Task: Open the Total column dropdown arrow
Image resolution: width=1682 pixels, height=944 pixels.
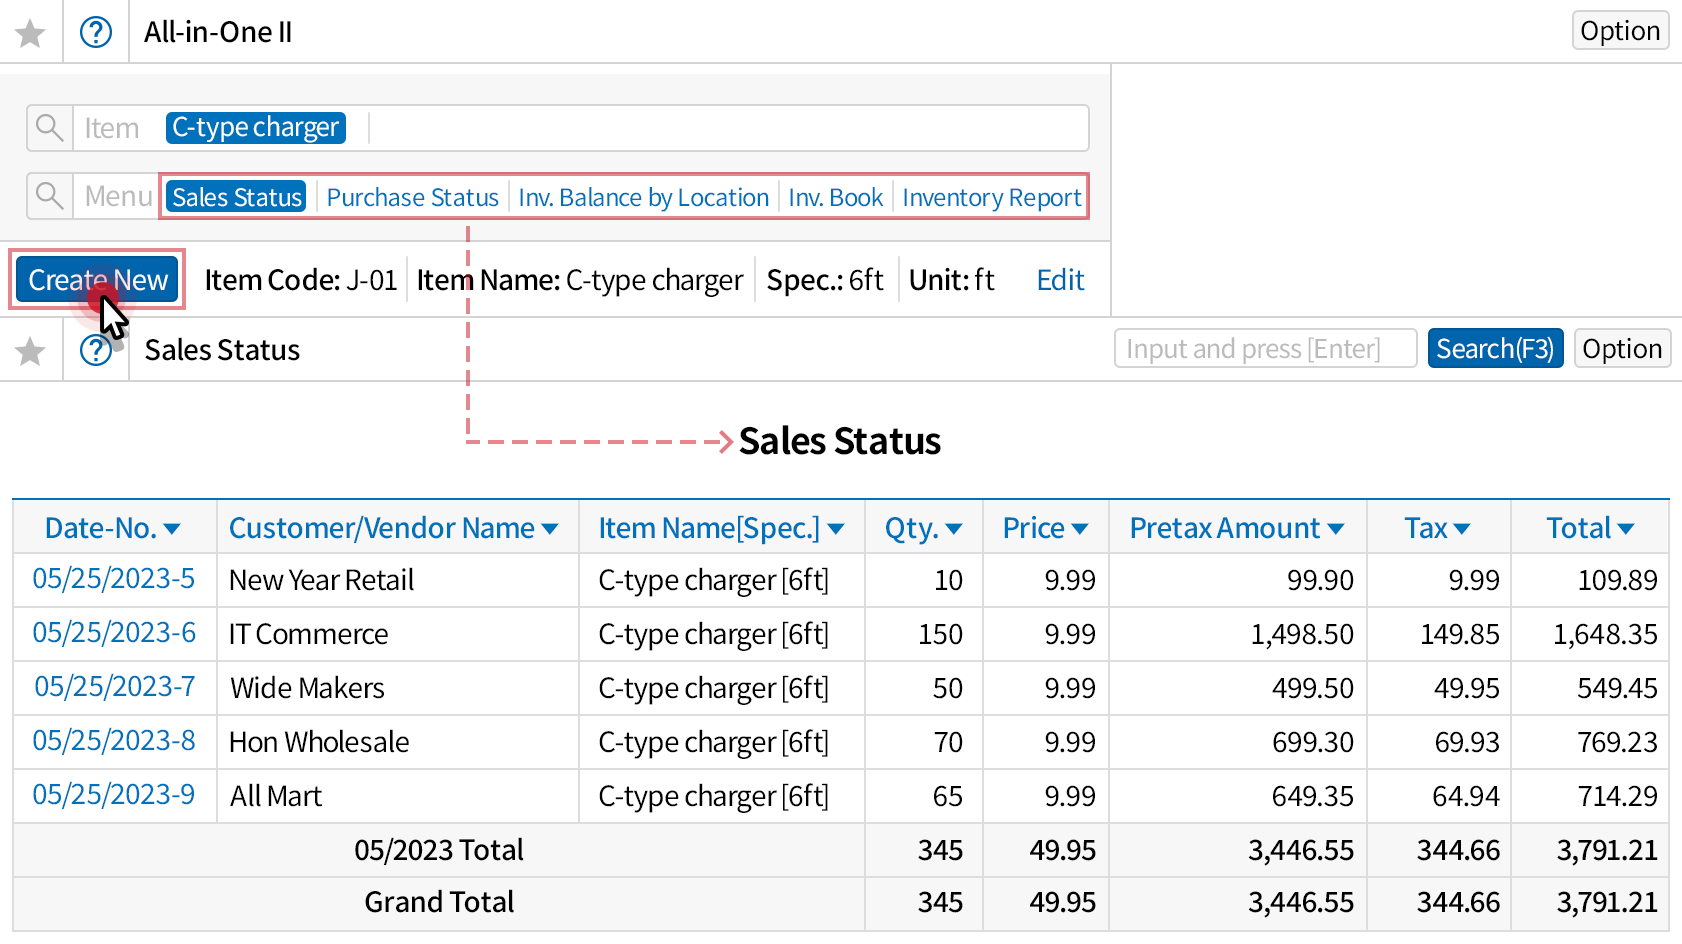Action: 1625,529
